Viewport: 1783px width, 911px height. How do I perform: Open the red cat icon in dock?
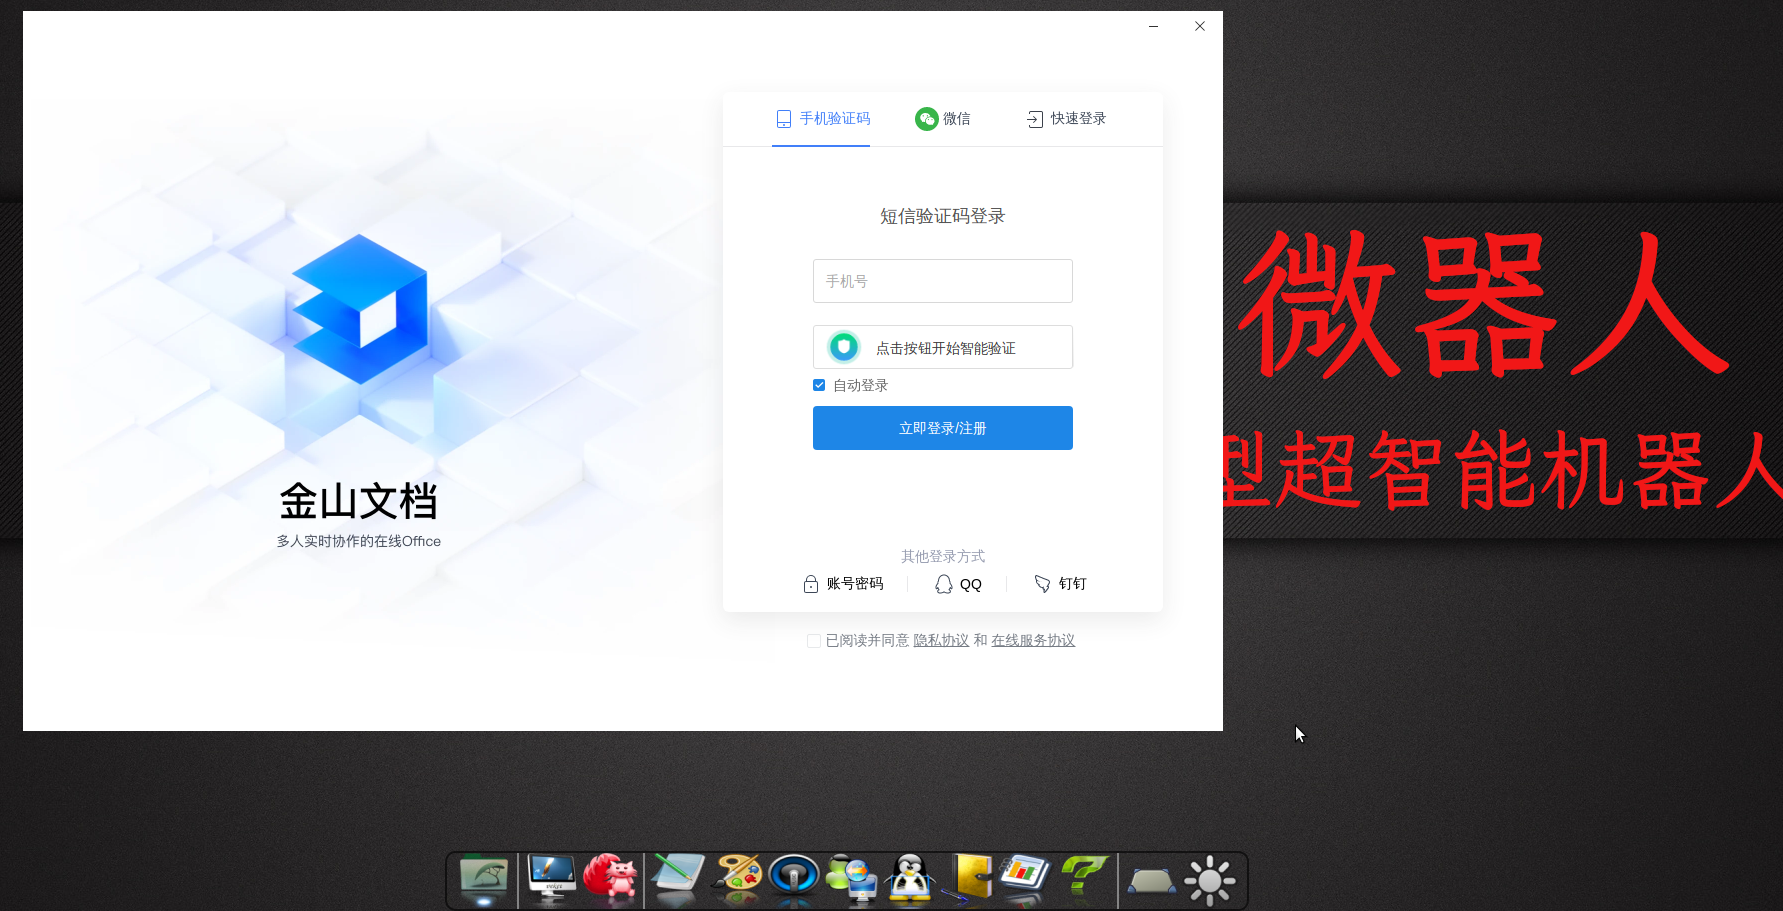611,879
